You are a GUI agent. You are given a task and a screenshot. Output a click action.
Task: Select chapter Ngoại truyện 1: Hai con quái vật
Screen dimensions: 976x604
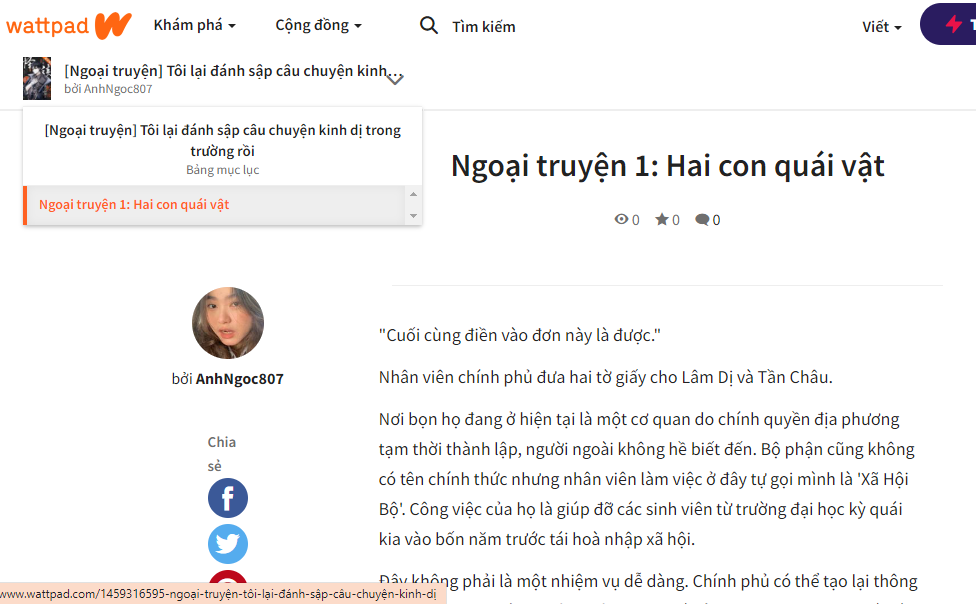pyautogui.click(x=134, y=205)
